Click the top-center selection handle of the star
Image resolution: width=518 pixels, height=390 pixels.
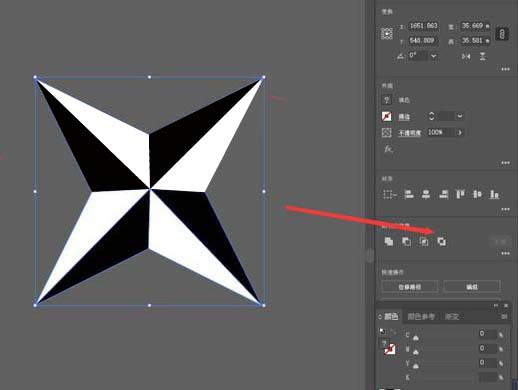(x=149, y=77)
